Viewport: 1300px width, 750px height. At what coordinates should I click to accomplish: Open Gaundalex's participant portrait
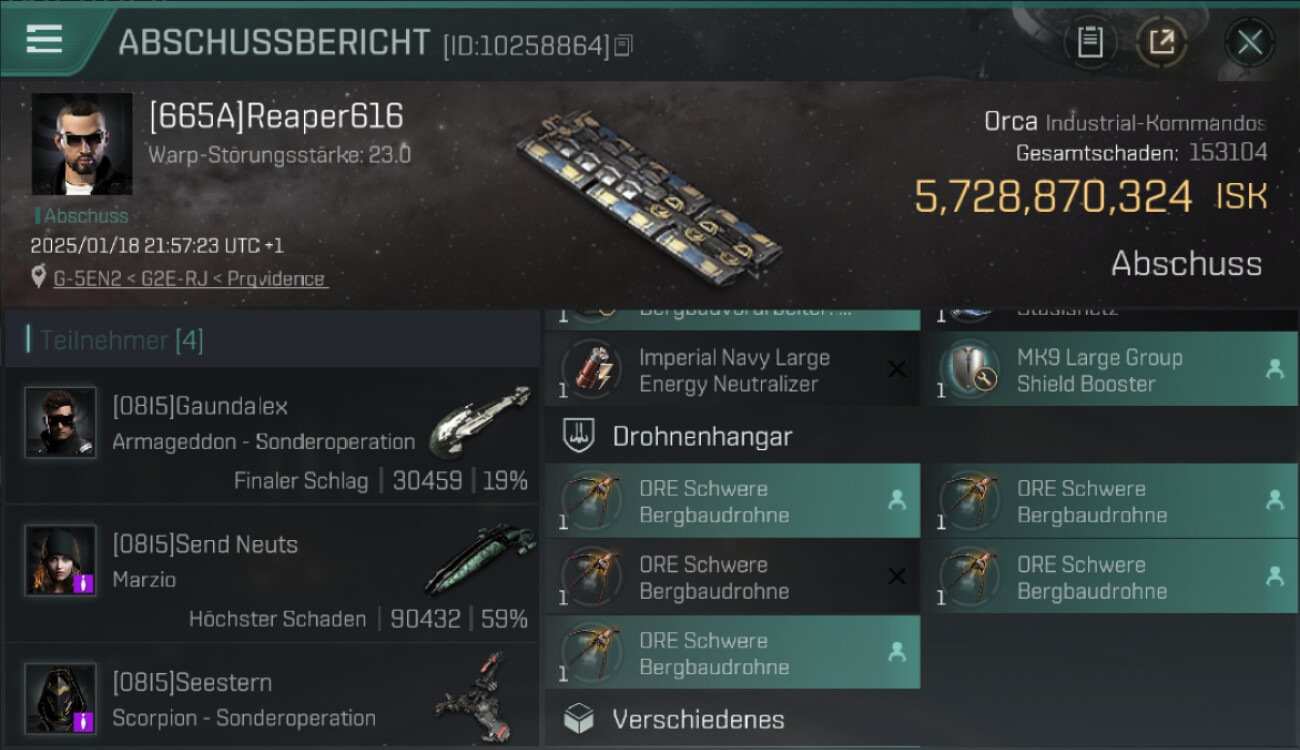tap(61, 423)
